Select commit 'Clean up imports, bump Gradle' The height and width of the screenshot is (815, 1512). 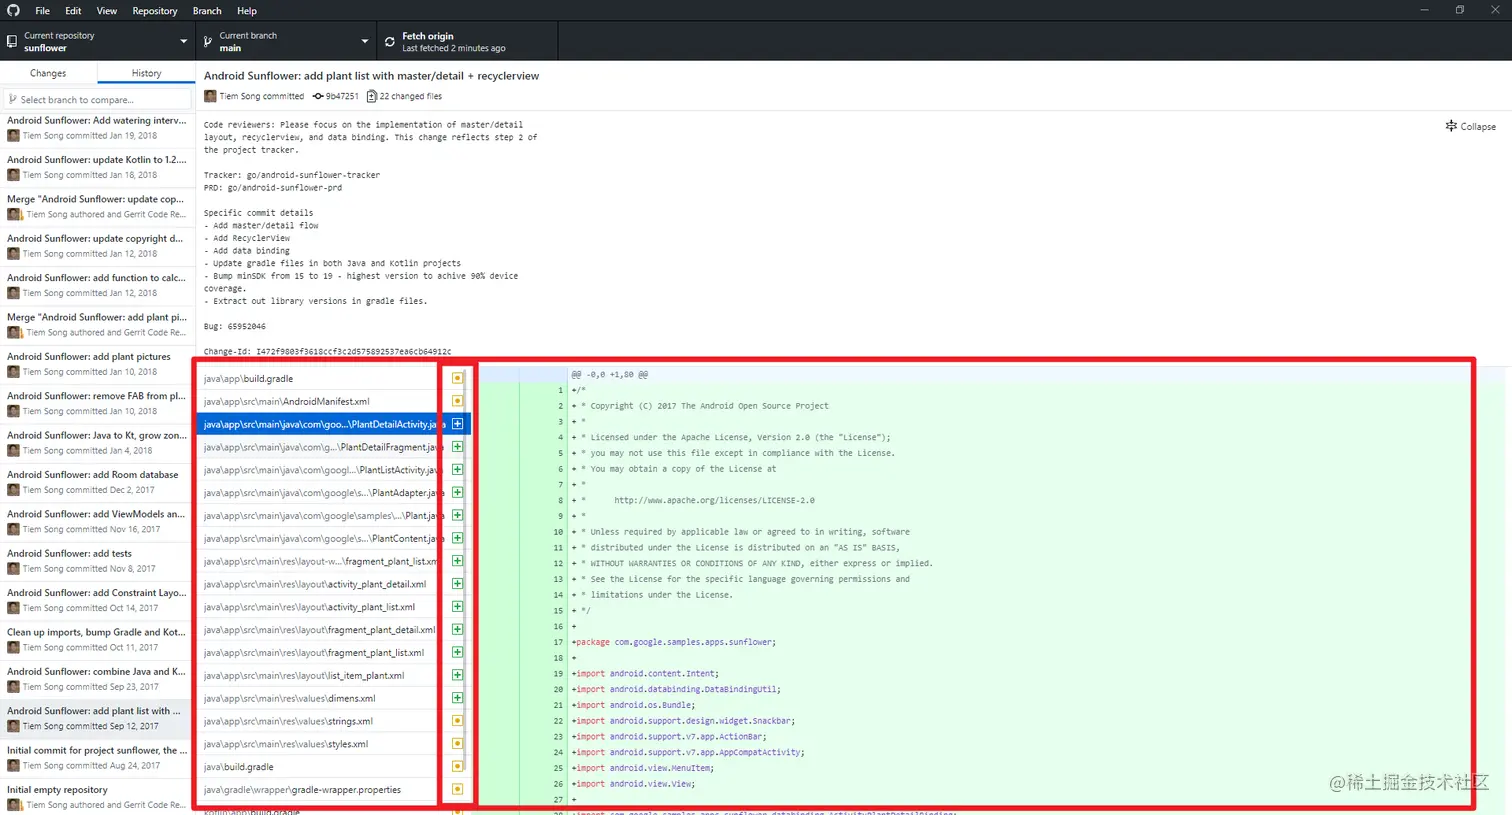coord(97,639)
